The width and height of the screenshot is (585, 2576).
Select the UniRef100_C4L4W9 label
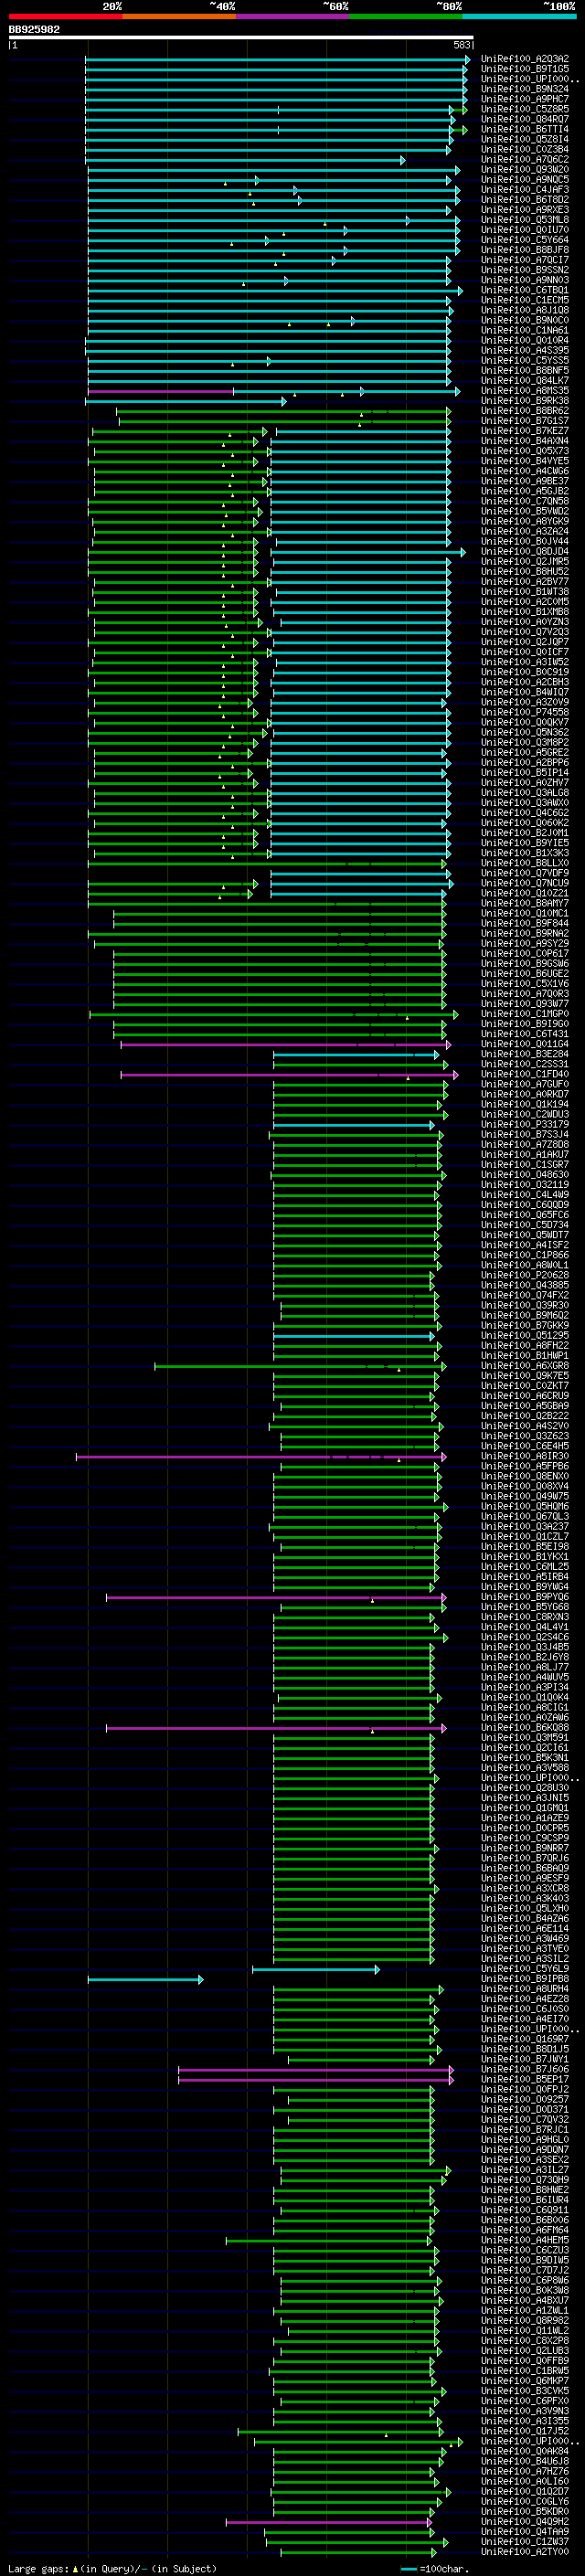(x=525, y=1194)
